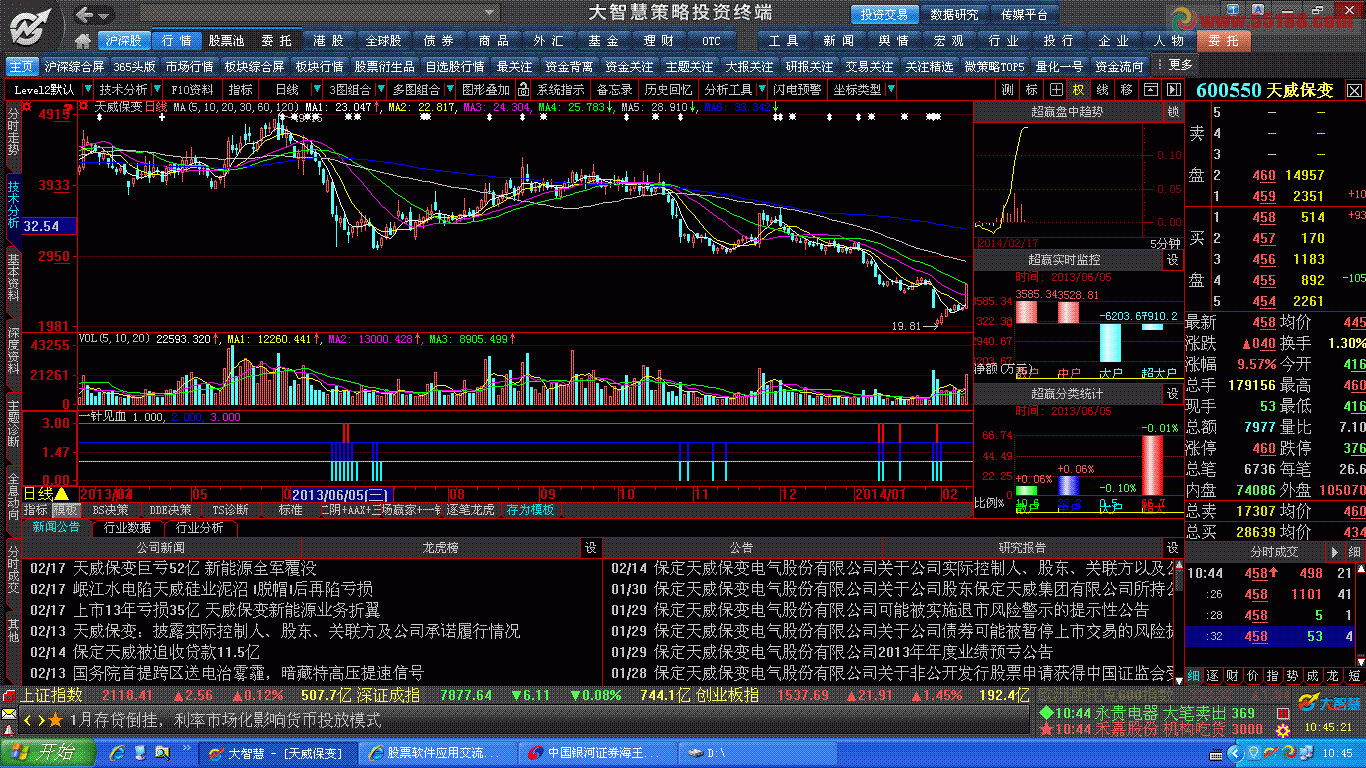Select the BS决策 template
The width and height of the screenshot is (1366, 768).
(110, 509)
